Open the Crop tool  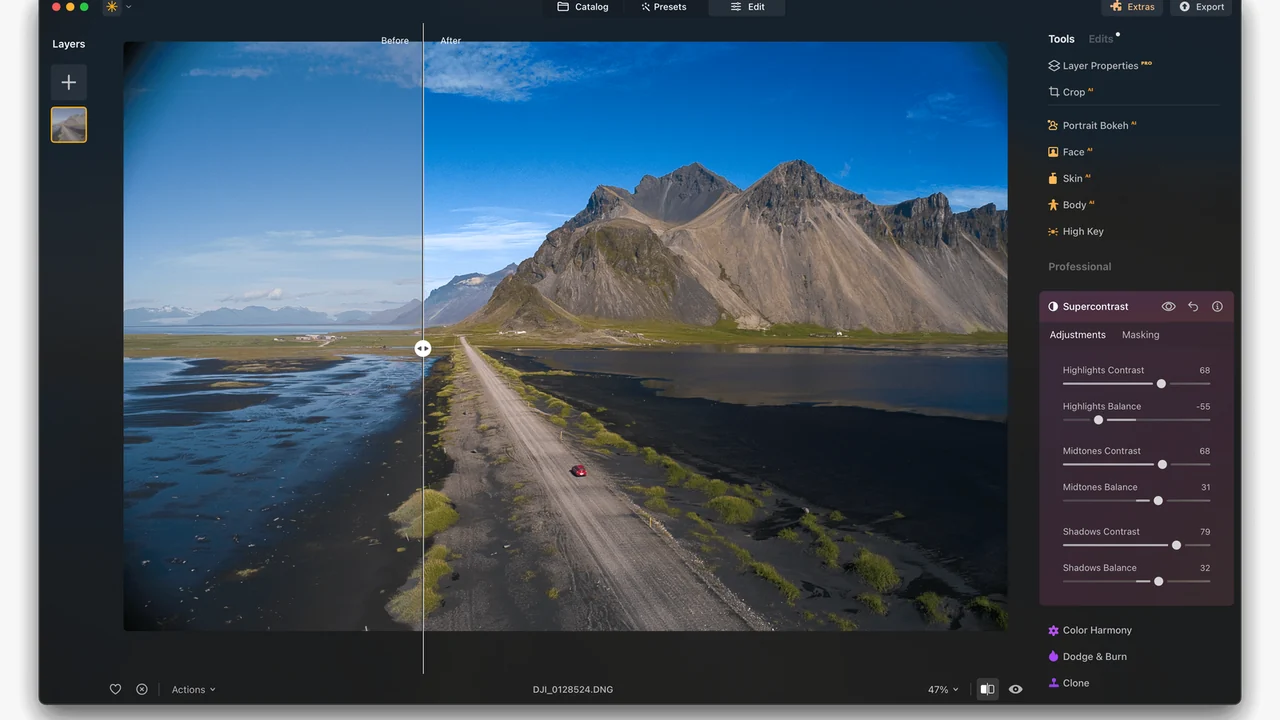point(1070,92)
